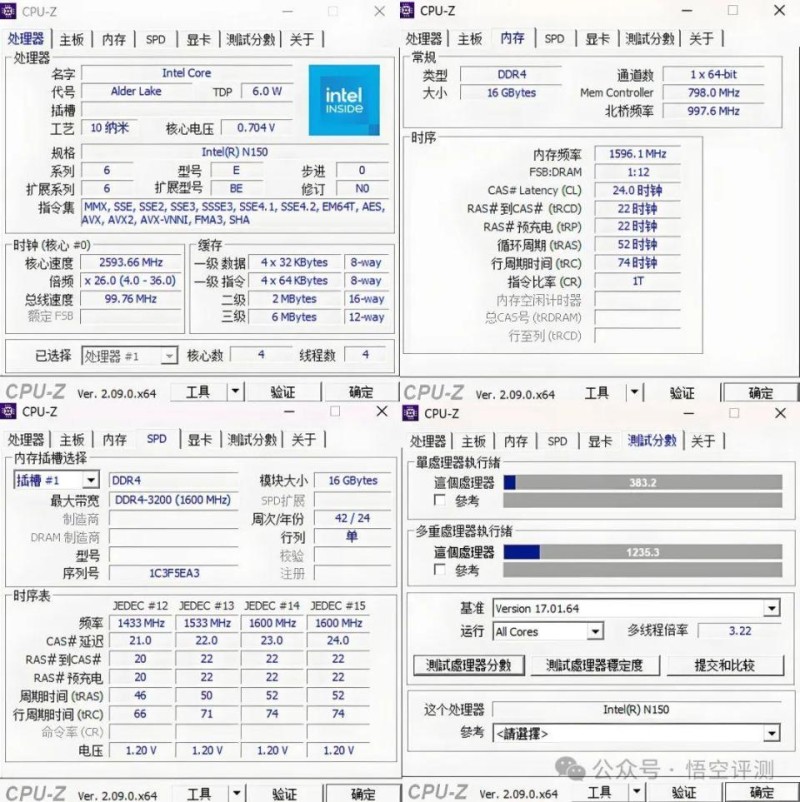Click 确定 button in SPD window
800x802 pixels.
(363, 793)
